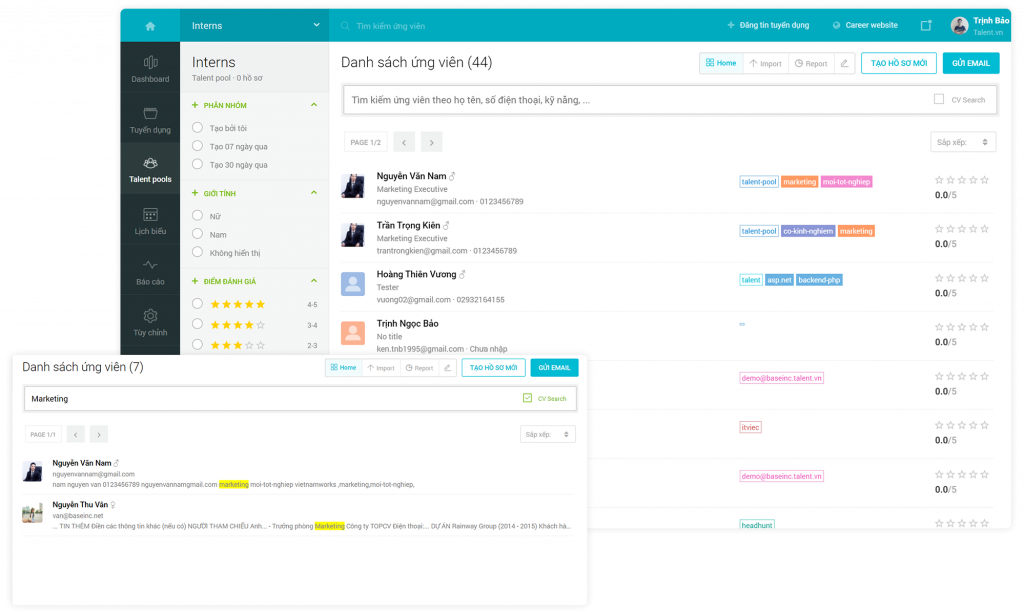Image resolution: width=1024 pixels, height=613 pixels.
Task: Switch to the Import tab in main toolbar
Action: click(x=765, y=63)
